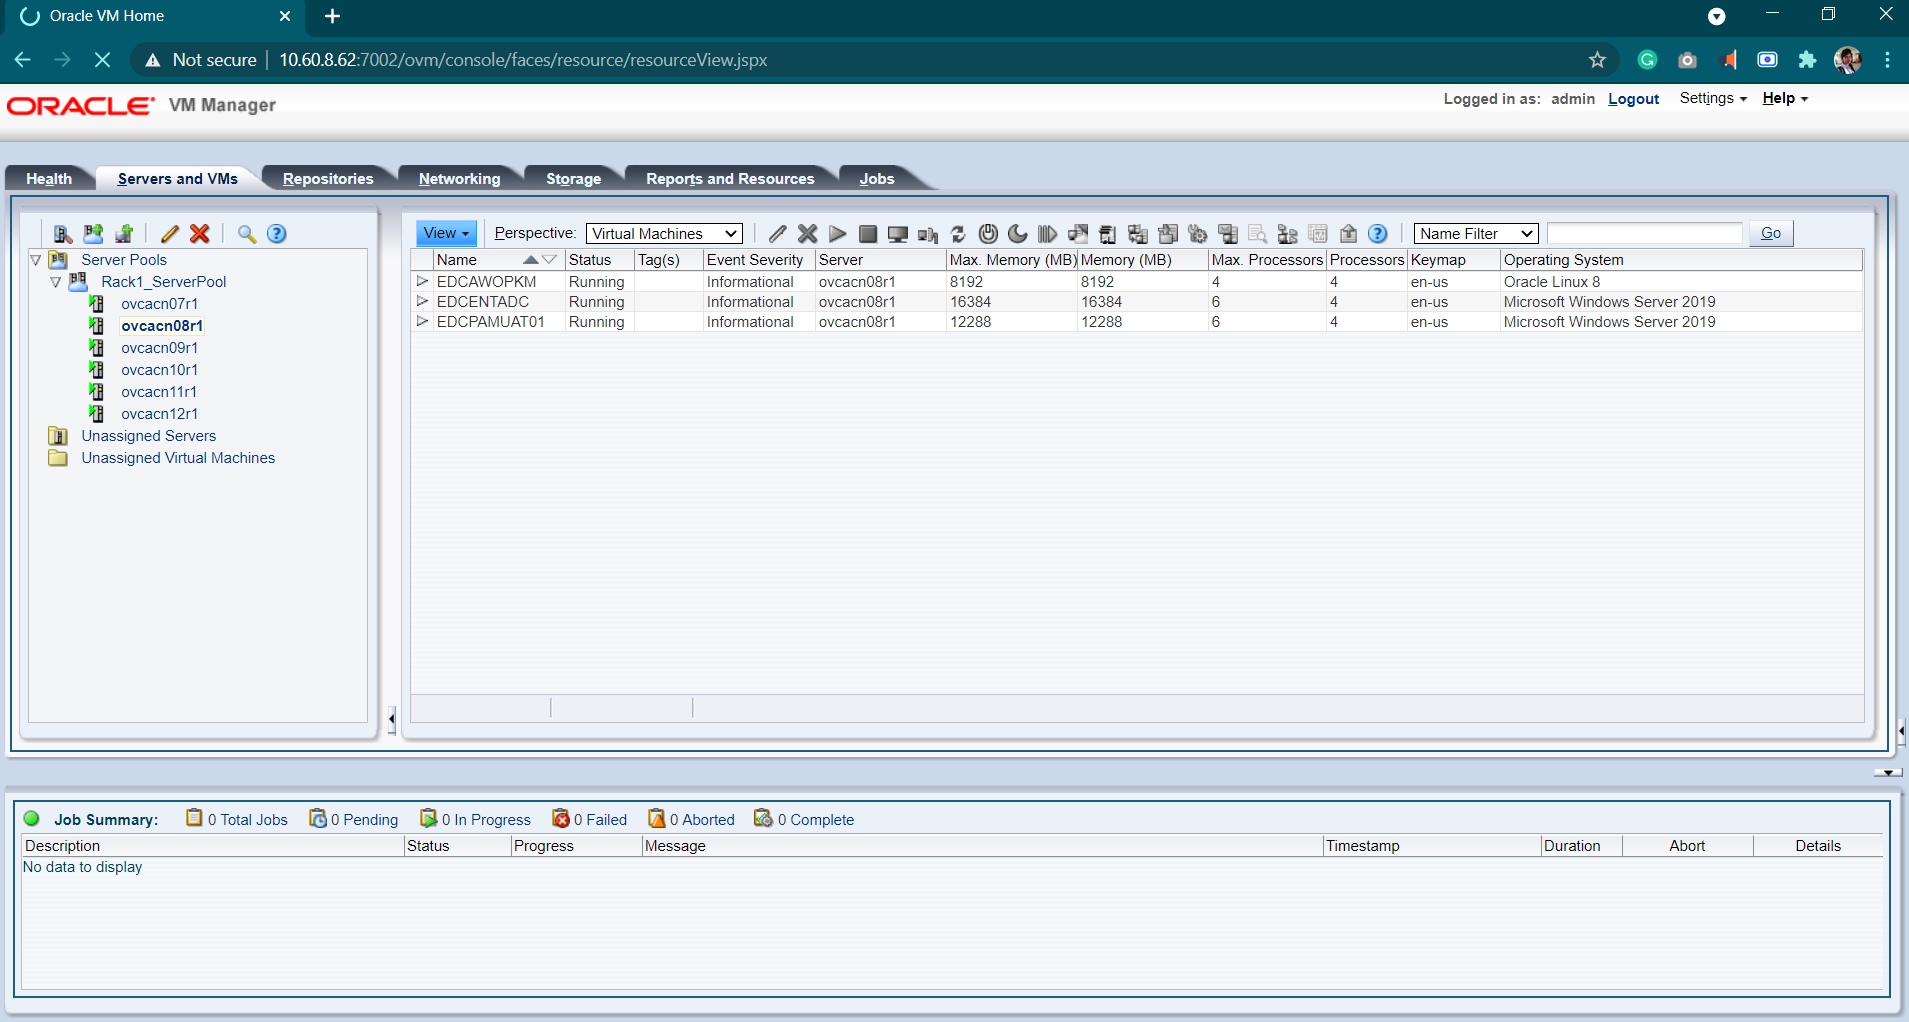Image resolution: width=1909 pixels, height=1022 pixels.
Task: Click the Start virtual machine play icon
Action: 838,234
